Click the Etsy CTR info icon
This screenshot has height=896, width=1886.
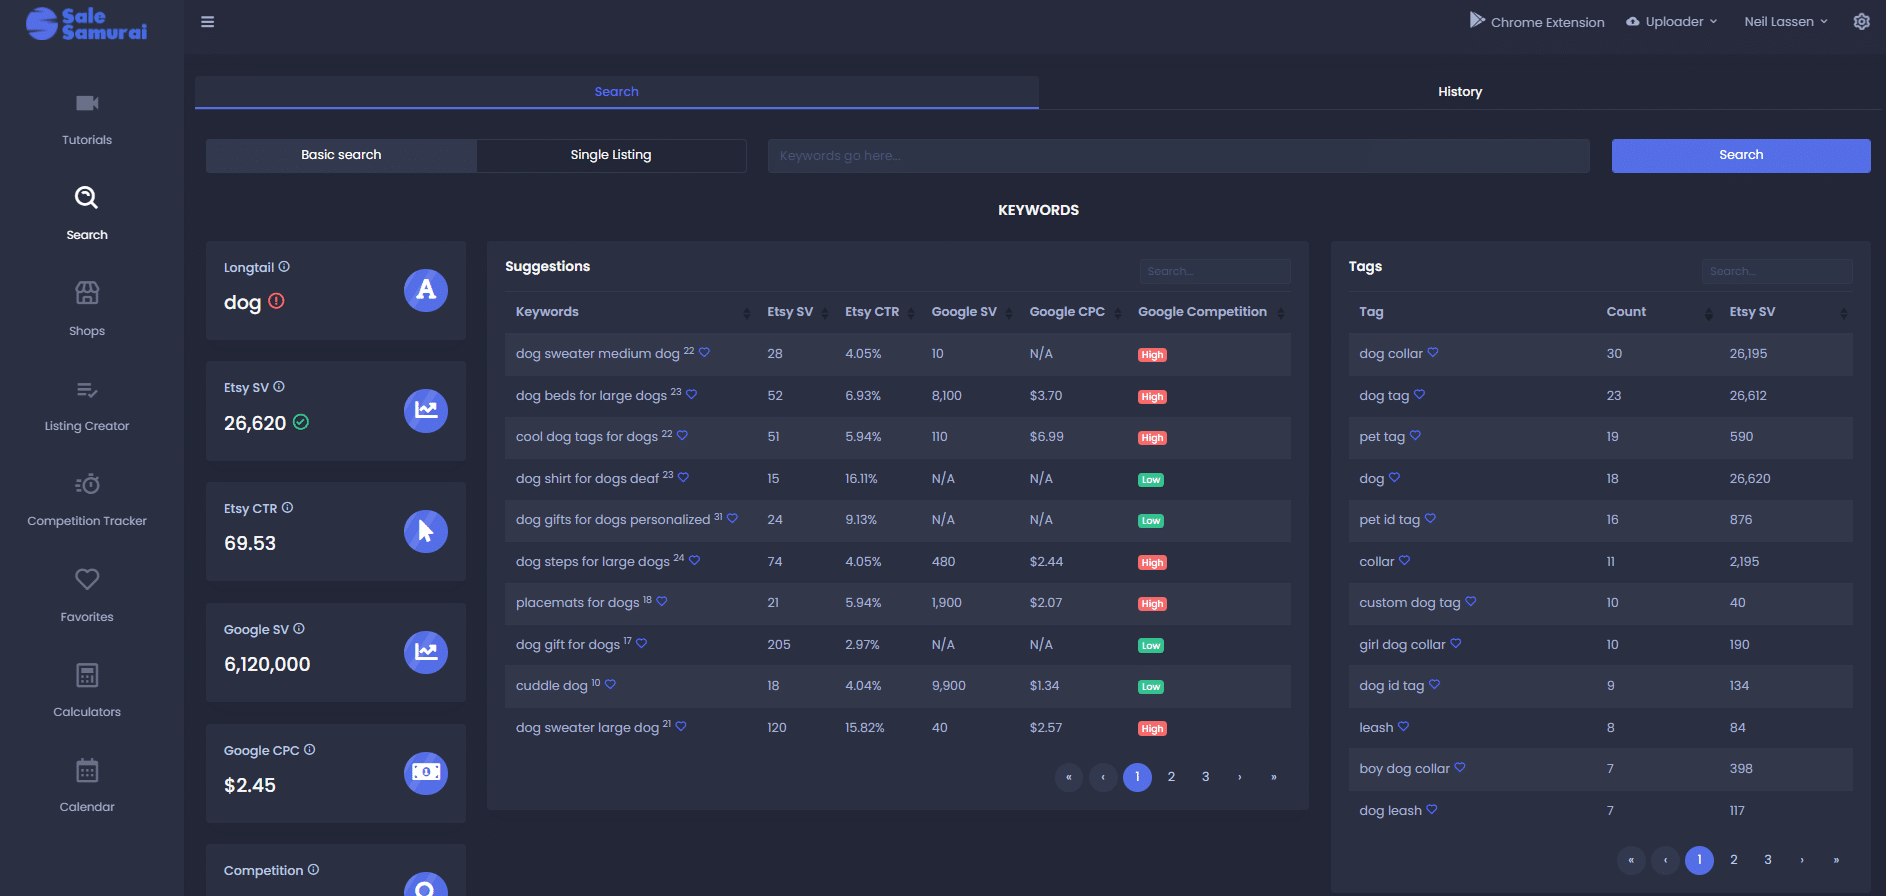click(x=287, y=508)
